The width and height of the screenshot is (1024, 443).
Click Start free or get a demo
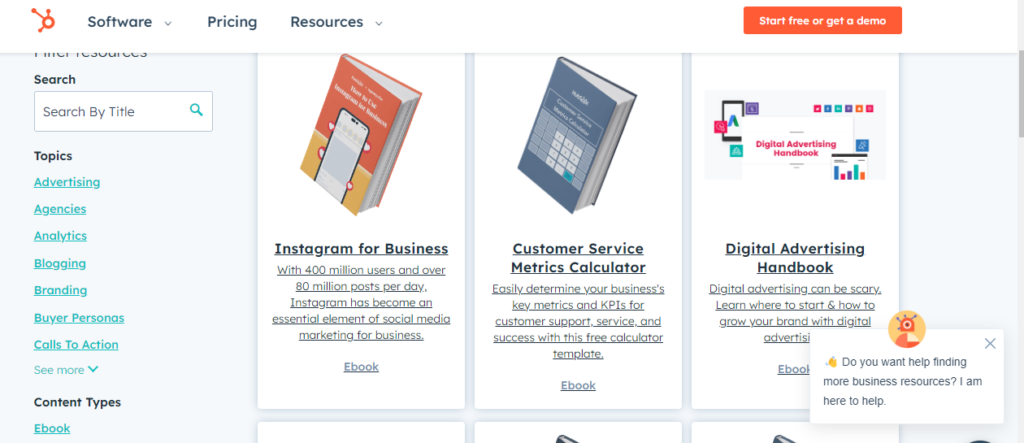click(822, 20)
